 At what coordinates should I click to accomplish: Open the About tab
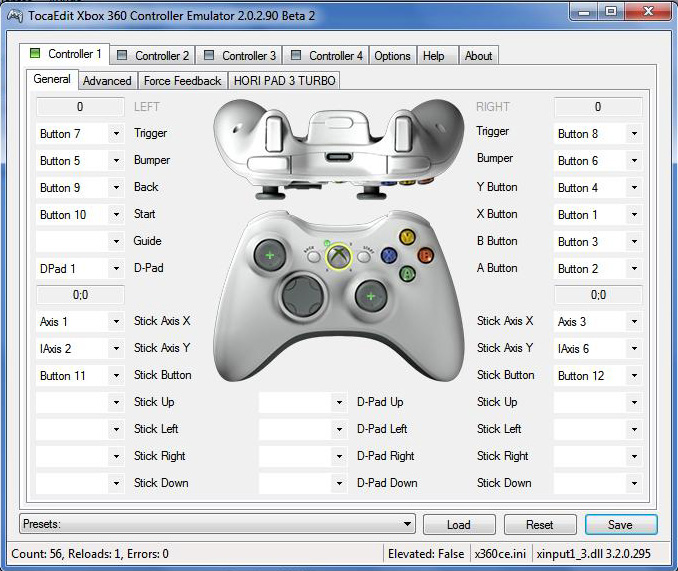479,55
